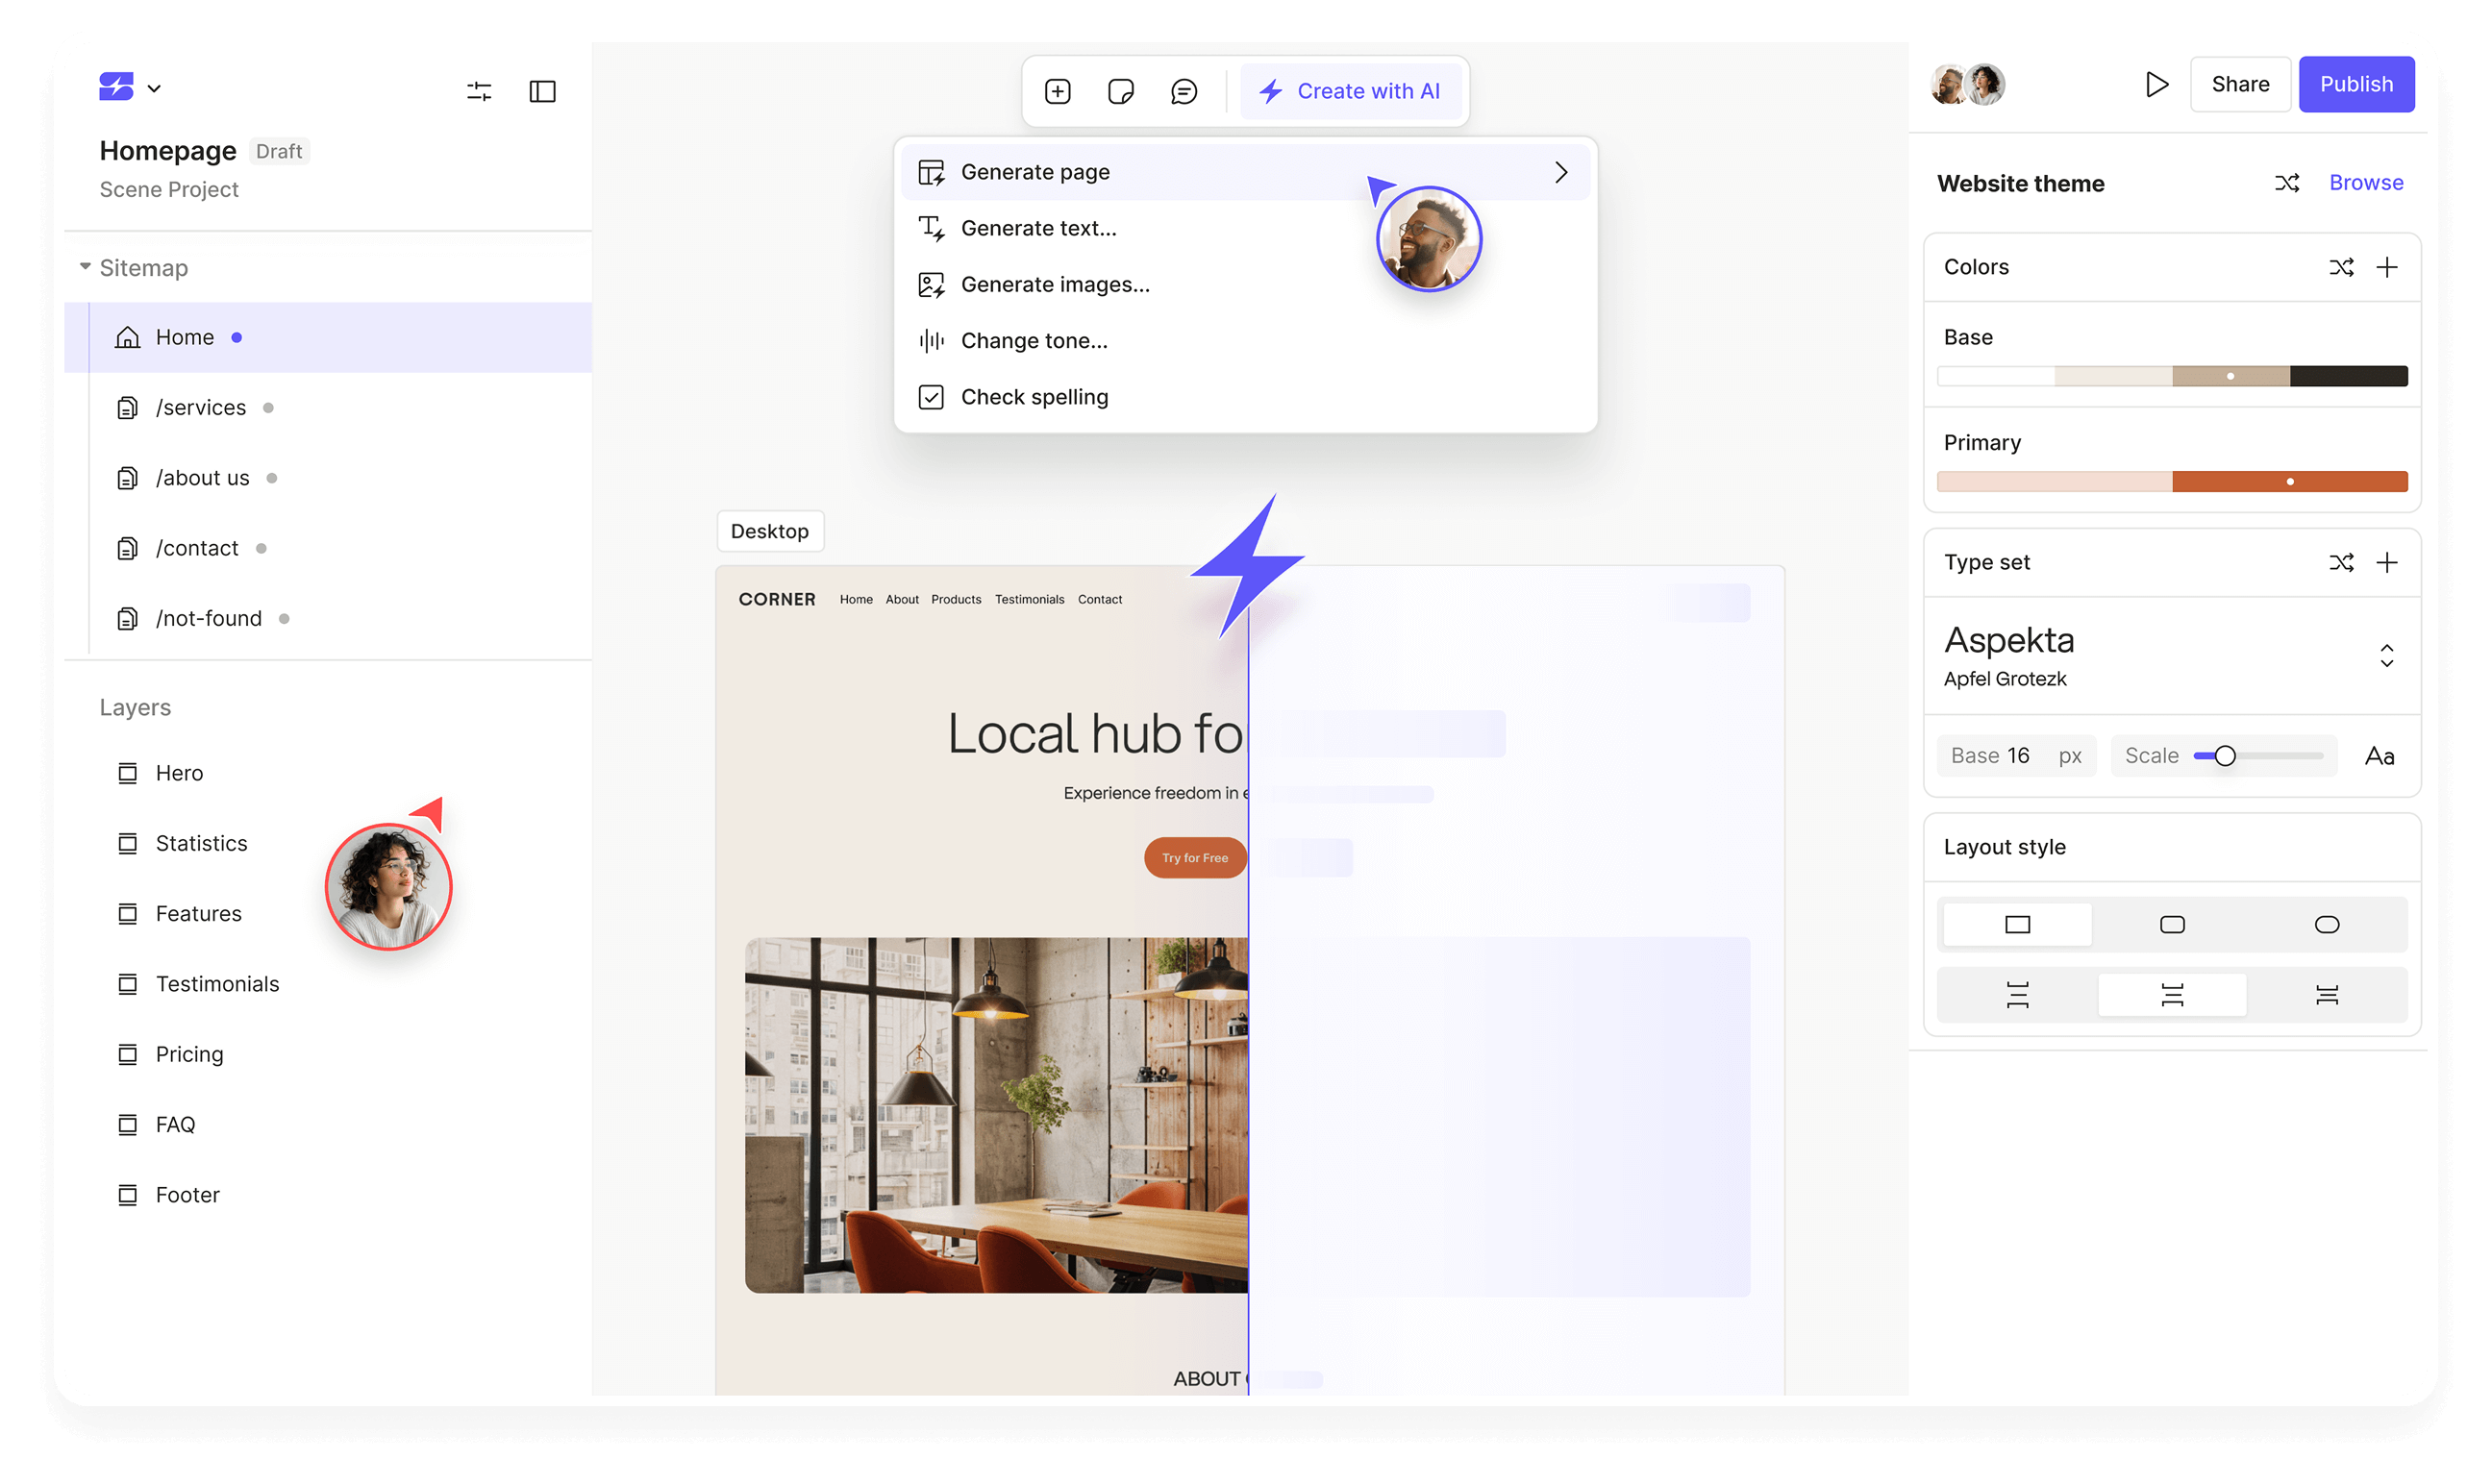Select the FAQ layer
The width and height of the screenshot is (2492, 1484).
coord(157,1124)
